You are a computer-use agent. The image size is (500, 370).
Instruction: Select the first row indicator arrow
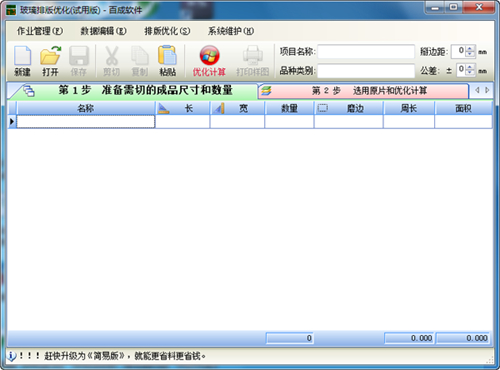point(12,122)
